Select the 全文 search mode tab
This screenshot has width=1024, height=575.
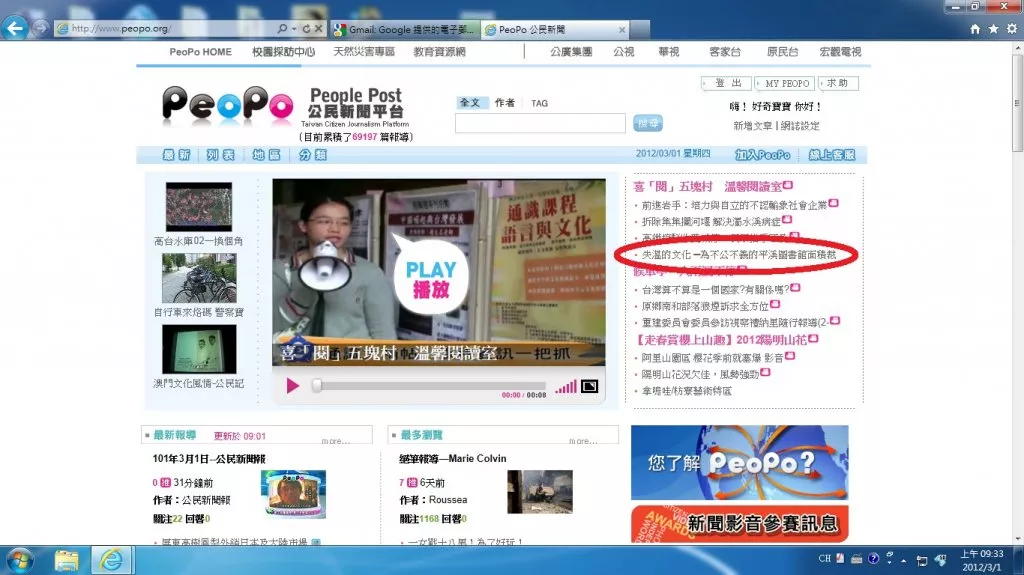pos(470,103)
